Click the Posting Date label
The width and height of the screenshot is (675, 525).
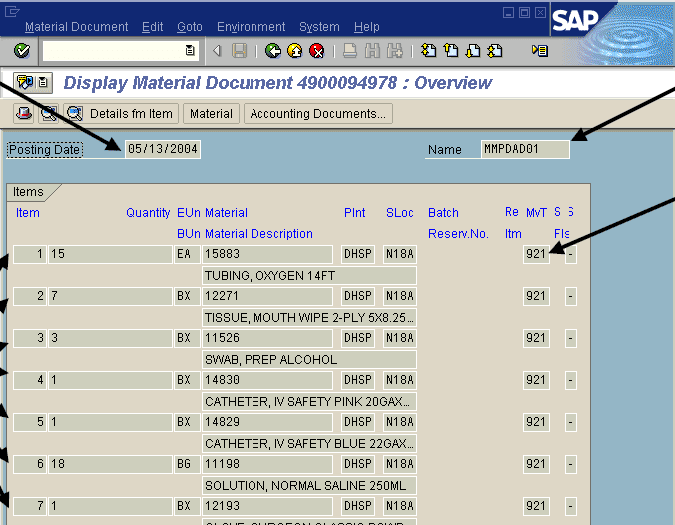click(x=45, y=150)
